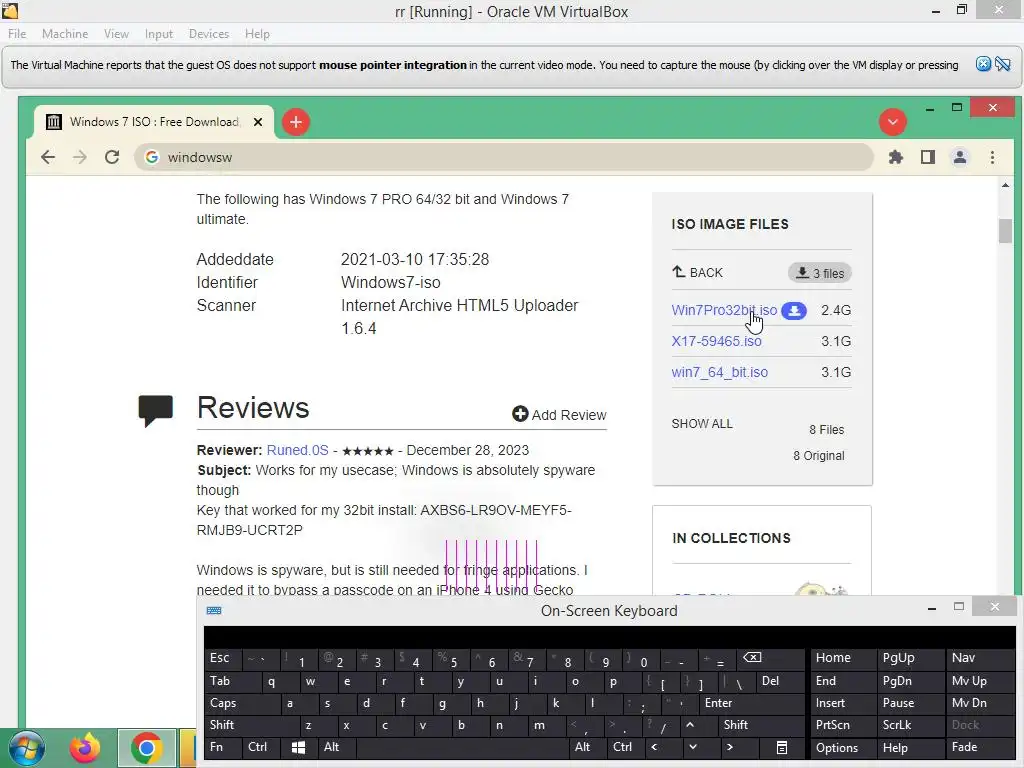Screen dimensions: 1024x768
Task: Click the browser back arrow
Action: pyautogui.click(x=48, y=157)
